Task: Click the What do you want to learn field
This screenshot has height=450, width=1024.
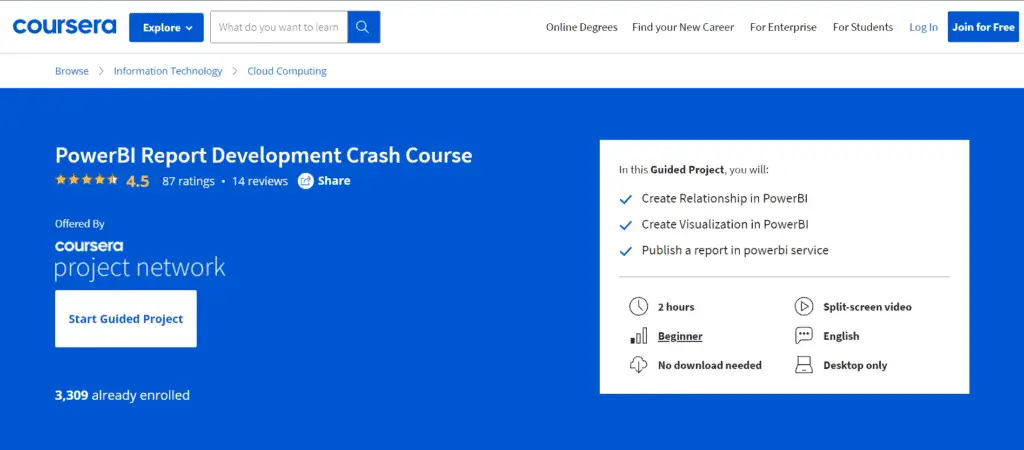Action: [x=280, y=27]
